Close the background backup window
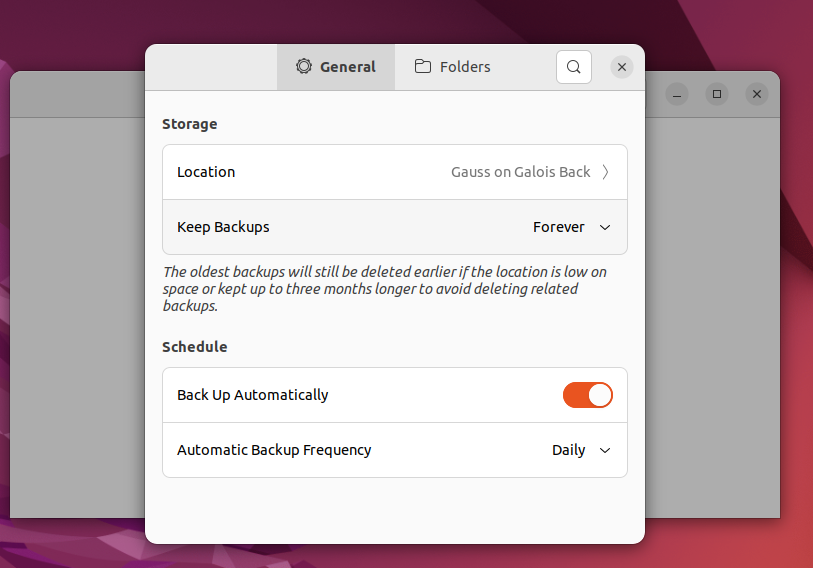The height and width of the screenshot is (568, 813). (x=757, y=94)
